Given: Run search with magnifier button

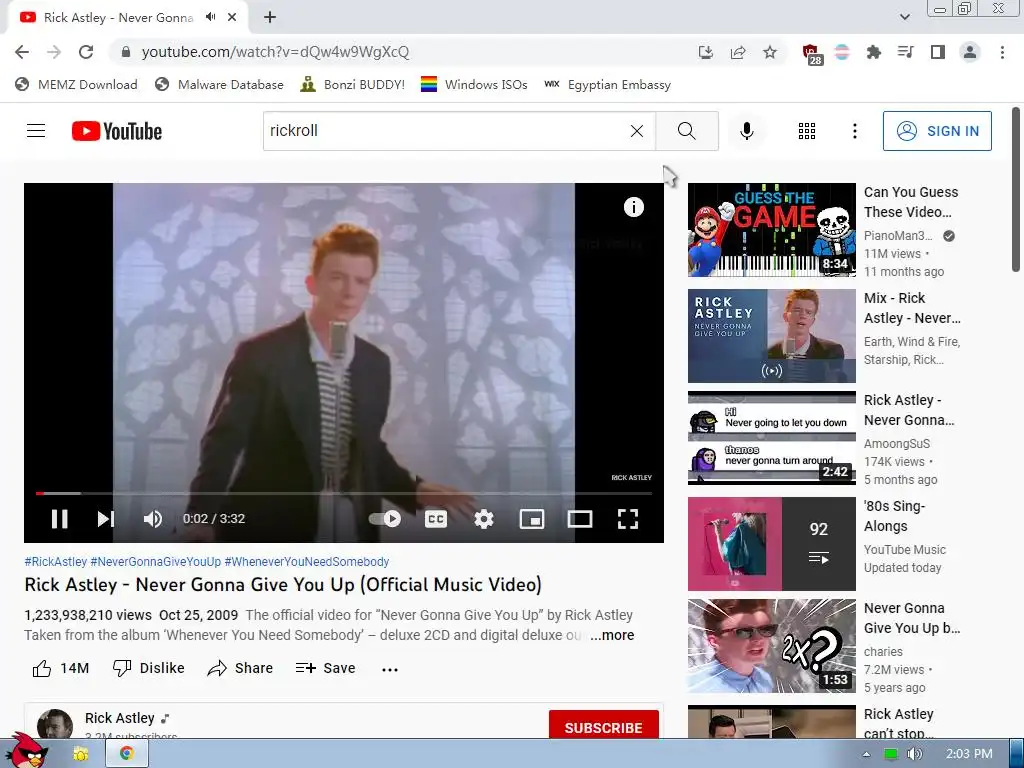Looking at the screenshot, I should [687, 131].
